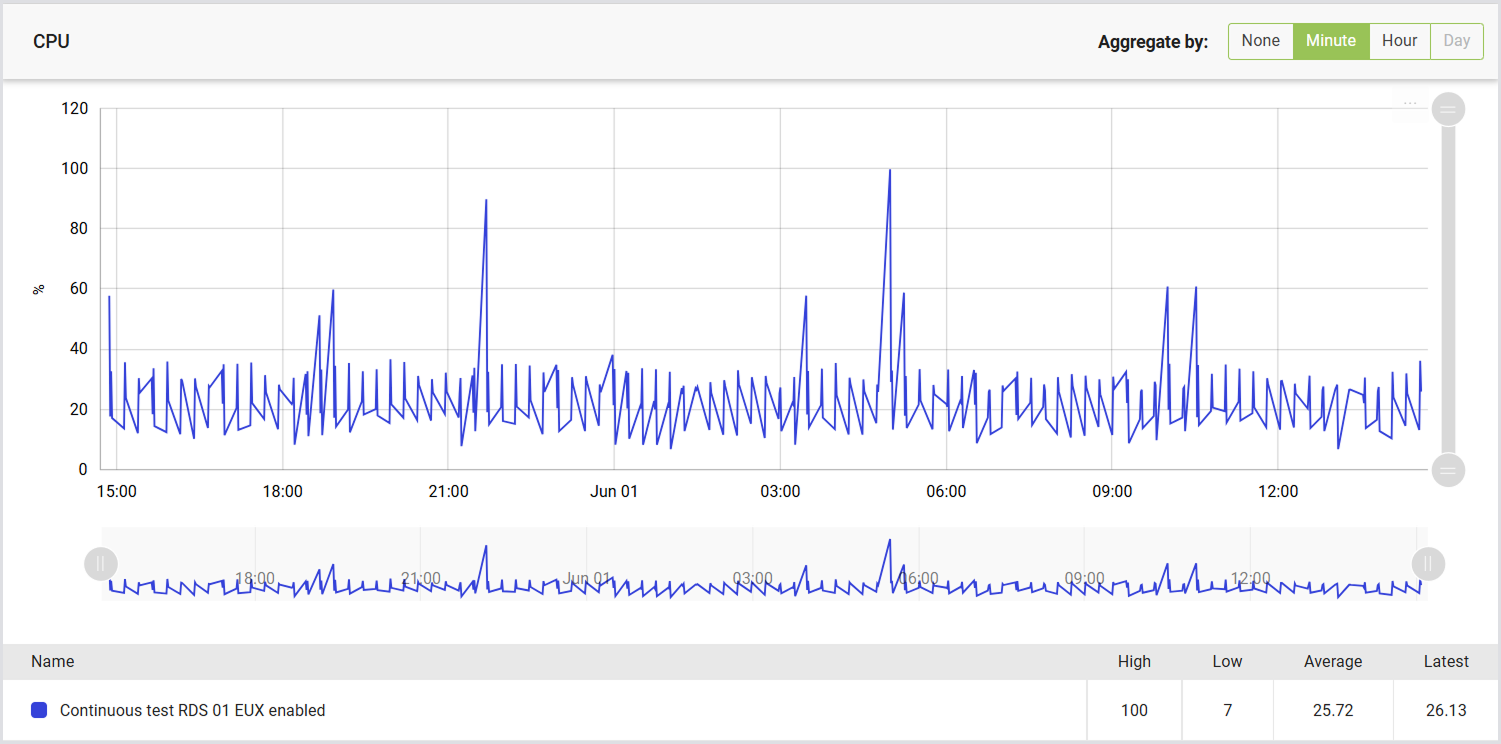Click the Average column header
Image resolution: width=1501 pixels, height=744 pixels.
pyautogui.click(x=1333, y=661)
